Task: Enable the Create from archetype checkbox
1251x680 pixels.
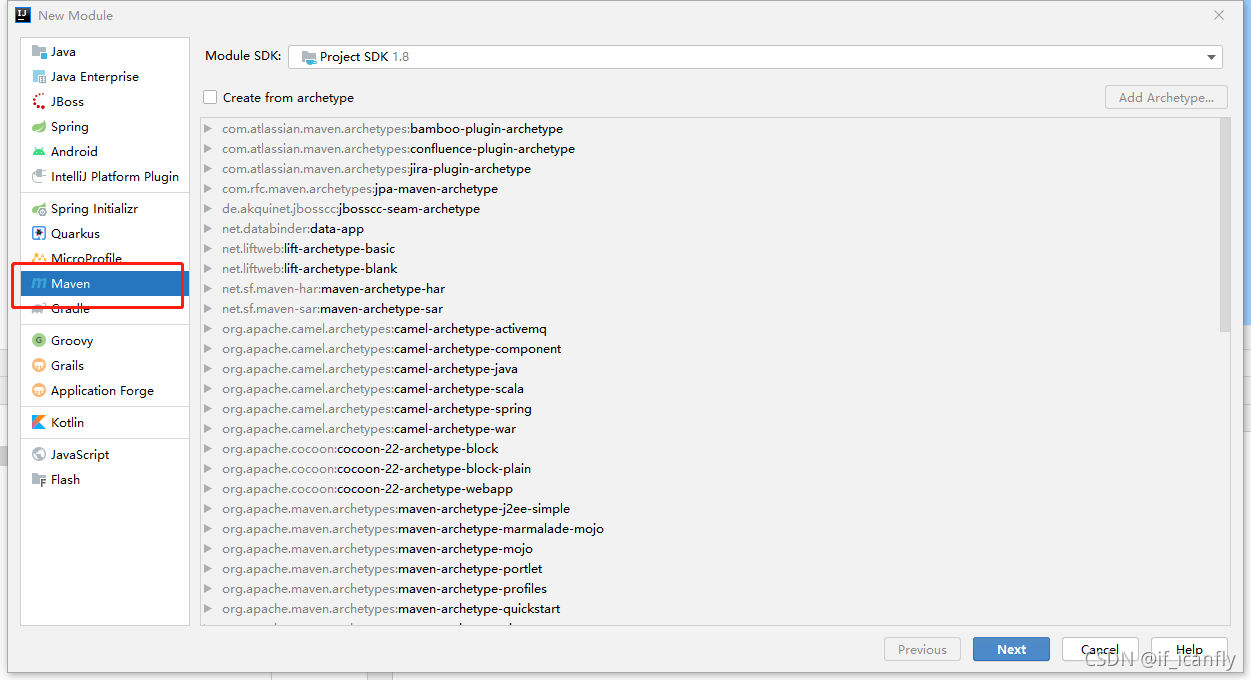Action: tap(210, 97)
